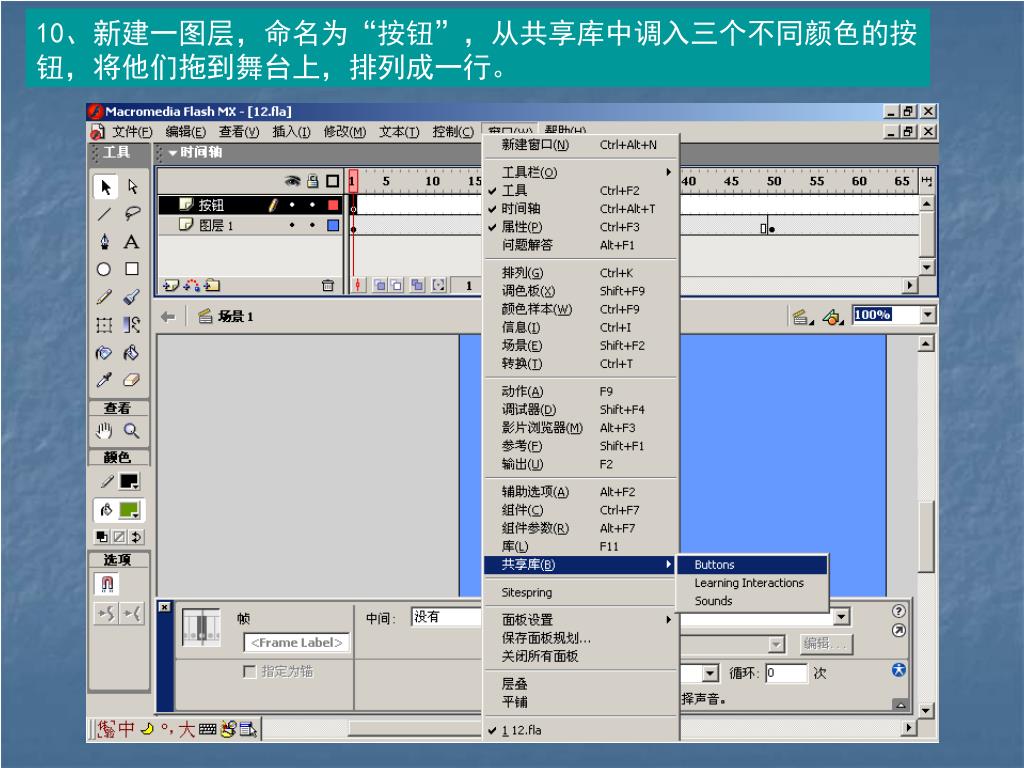Toggle show/hide all layers eye icon
1024x768 pixels.
click(293, 181)
